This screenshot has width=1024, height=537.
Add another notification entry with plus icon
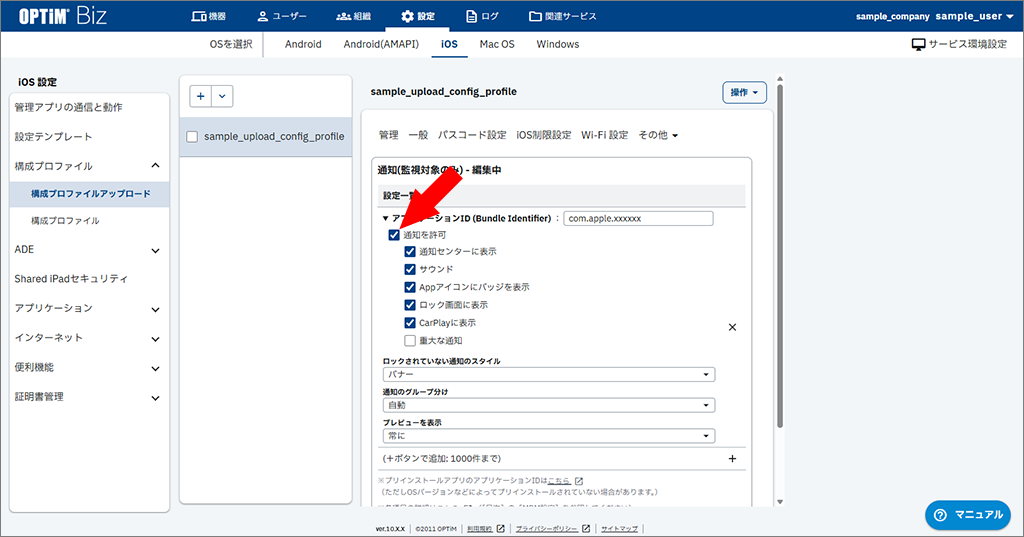732,459
